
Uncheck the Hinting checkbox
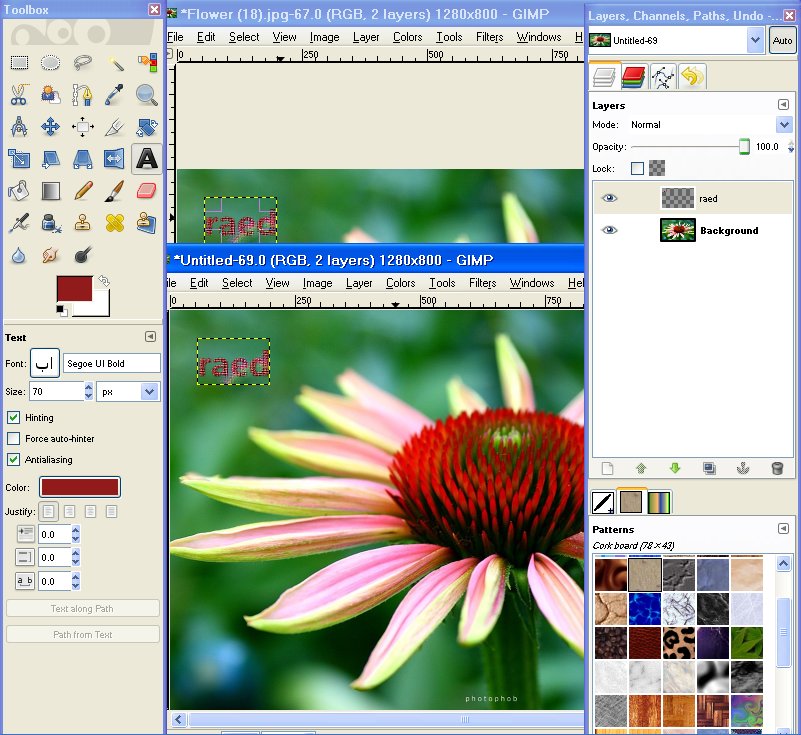(14, 417)
